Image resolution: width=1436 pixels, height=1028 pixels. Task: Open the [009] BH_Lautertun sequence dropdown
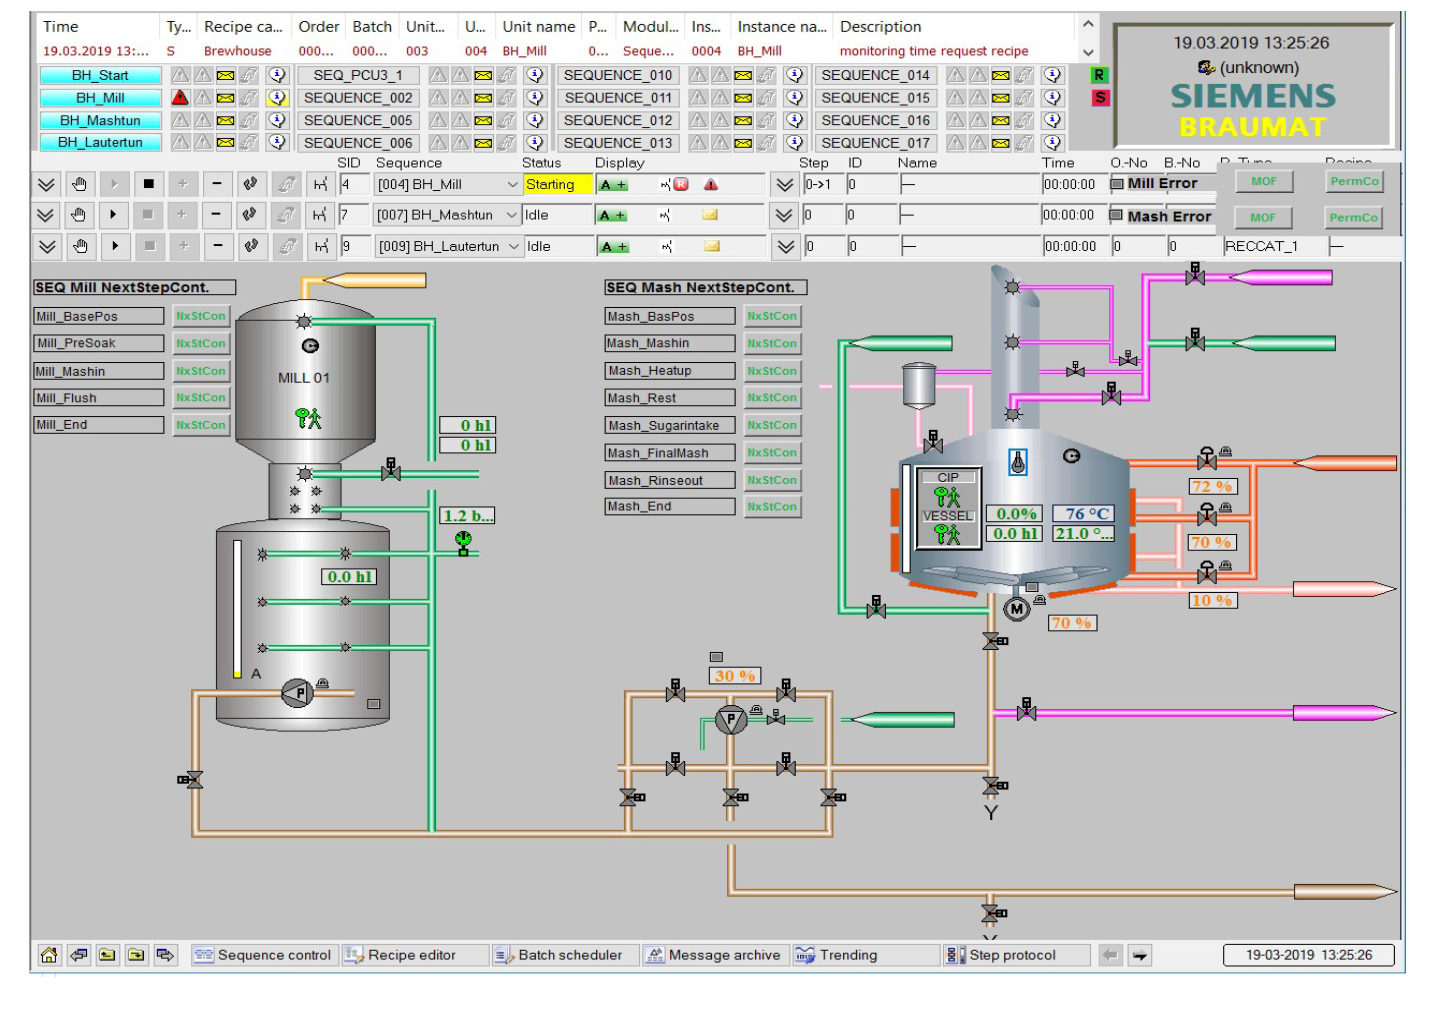pyautogui.click(x=514, y=246)
